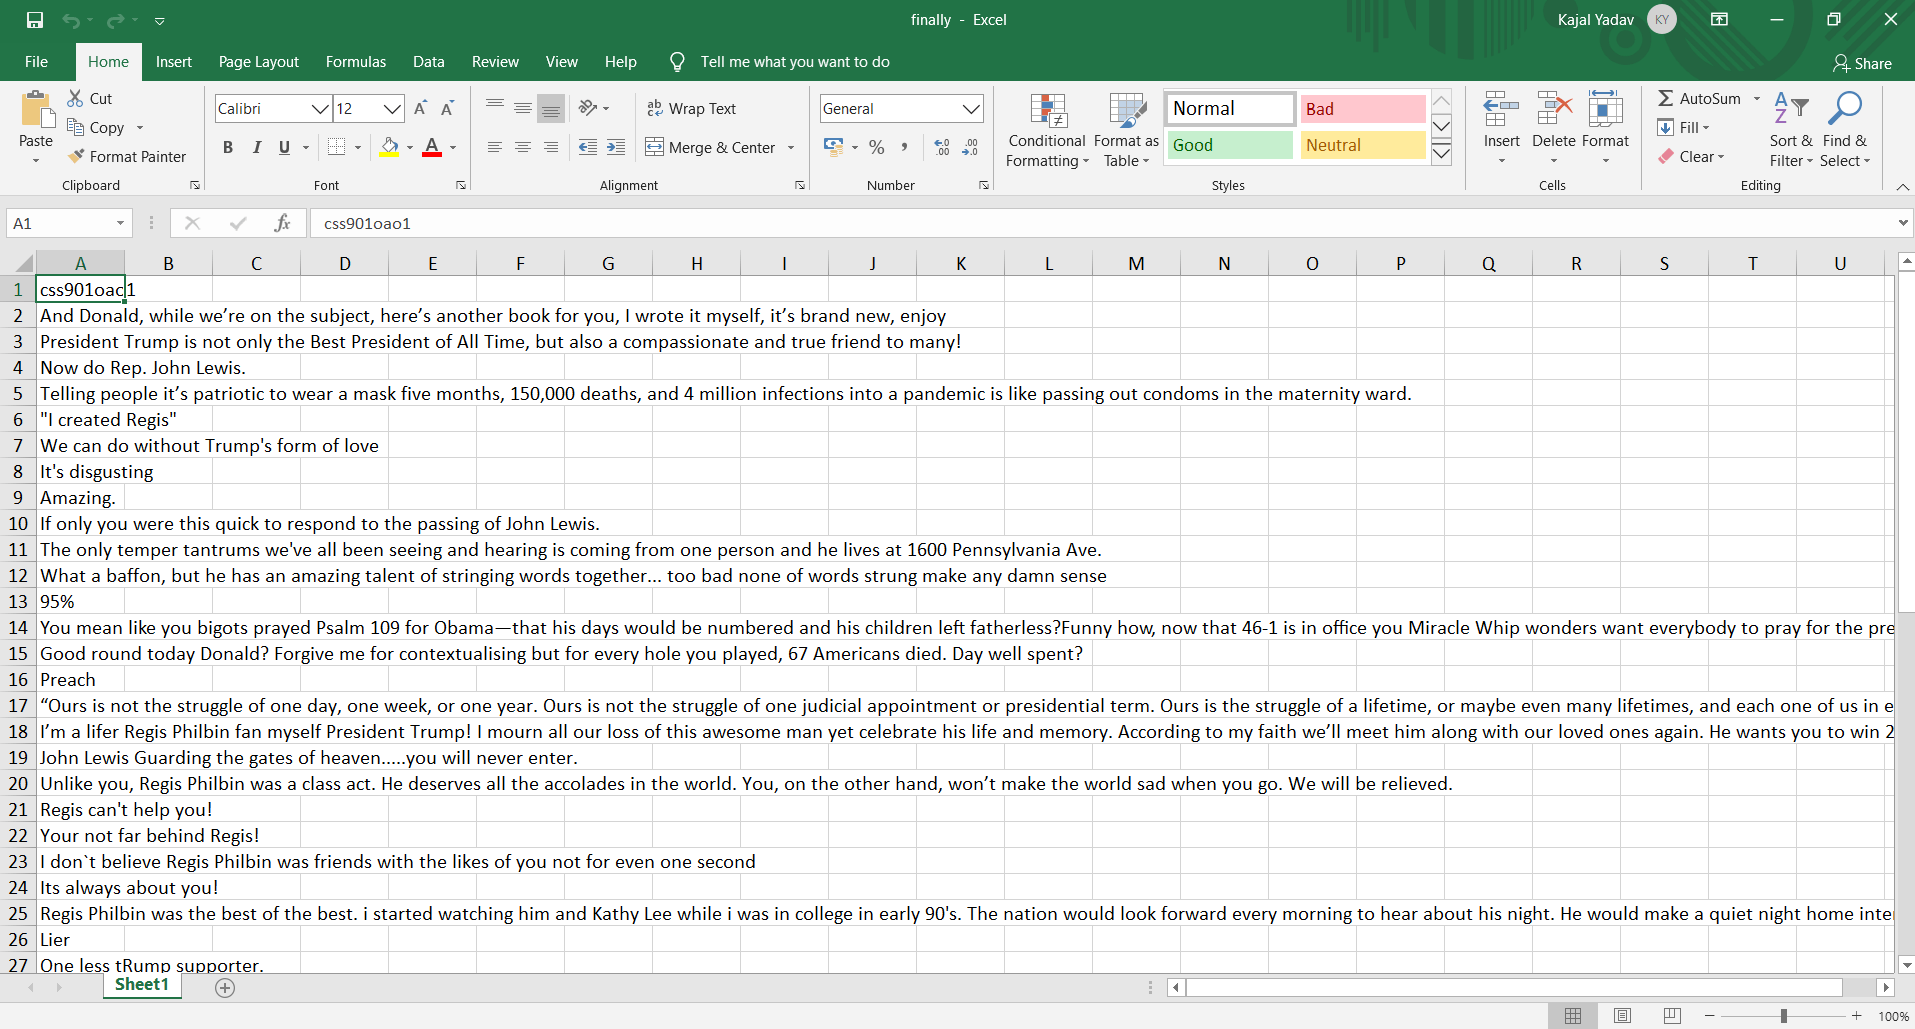Toggle Bold formatting
Image resolution: width=1915 pixels, height=1029 pixels.
pos(228,147)
